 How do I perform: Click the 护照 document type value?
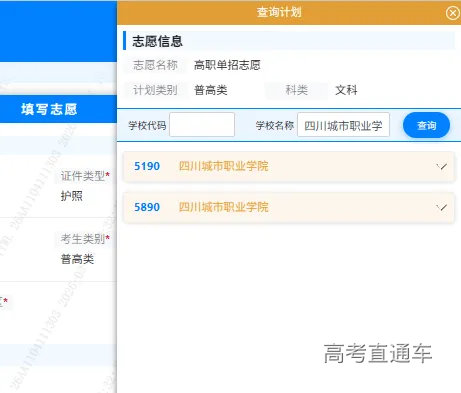tap(72, 196)
